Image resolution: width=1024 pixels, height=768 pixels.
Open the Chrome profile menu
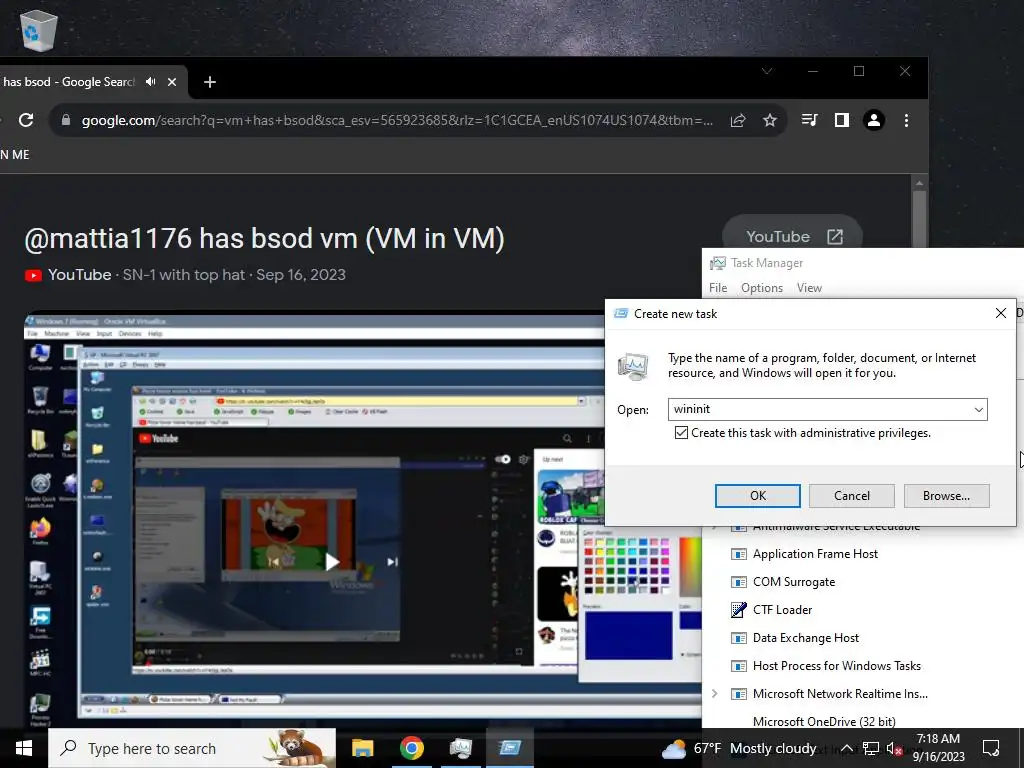[x=874, y=120]
